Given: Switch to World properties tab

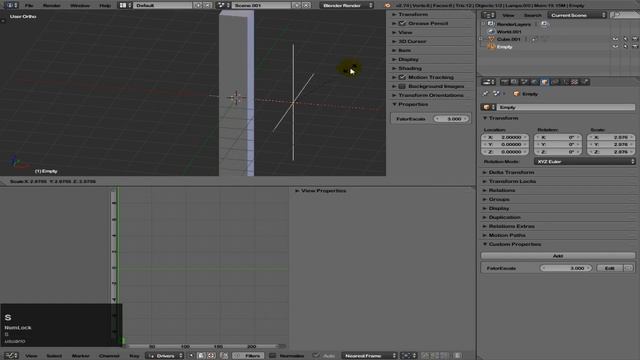Looking at the screenshot, I should tap(534, 82).
